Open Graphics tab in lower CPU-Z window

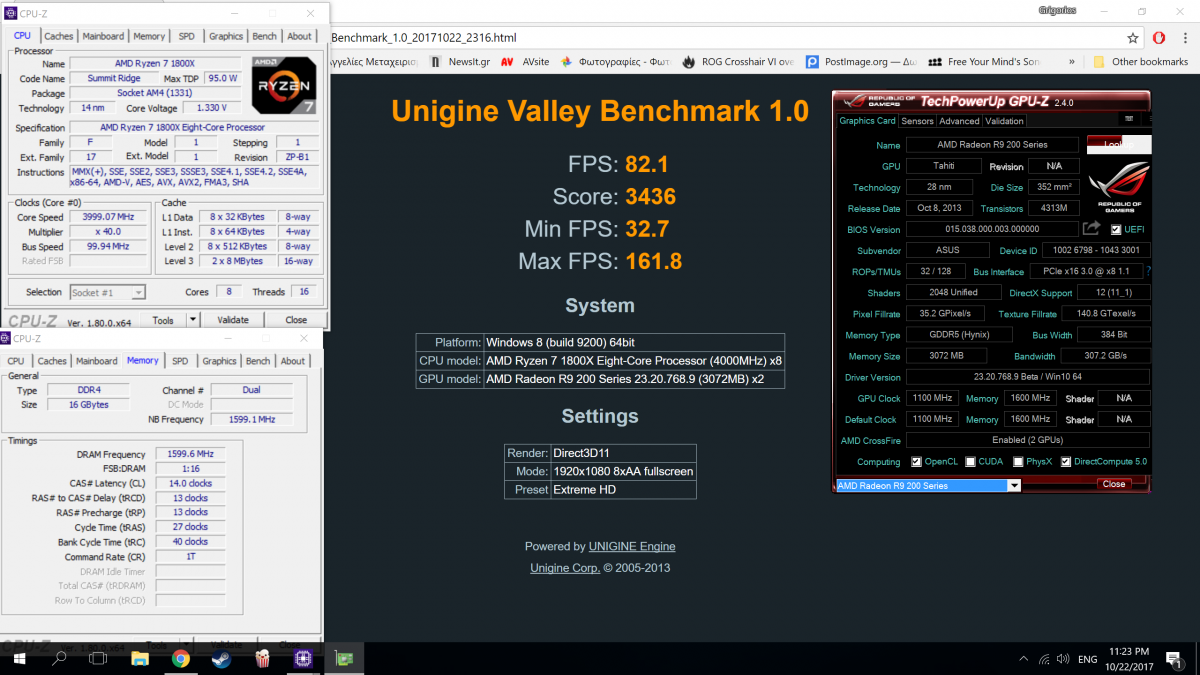coord(219,361)
